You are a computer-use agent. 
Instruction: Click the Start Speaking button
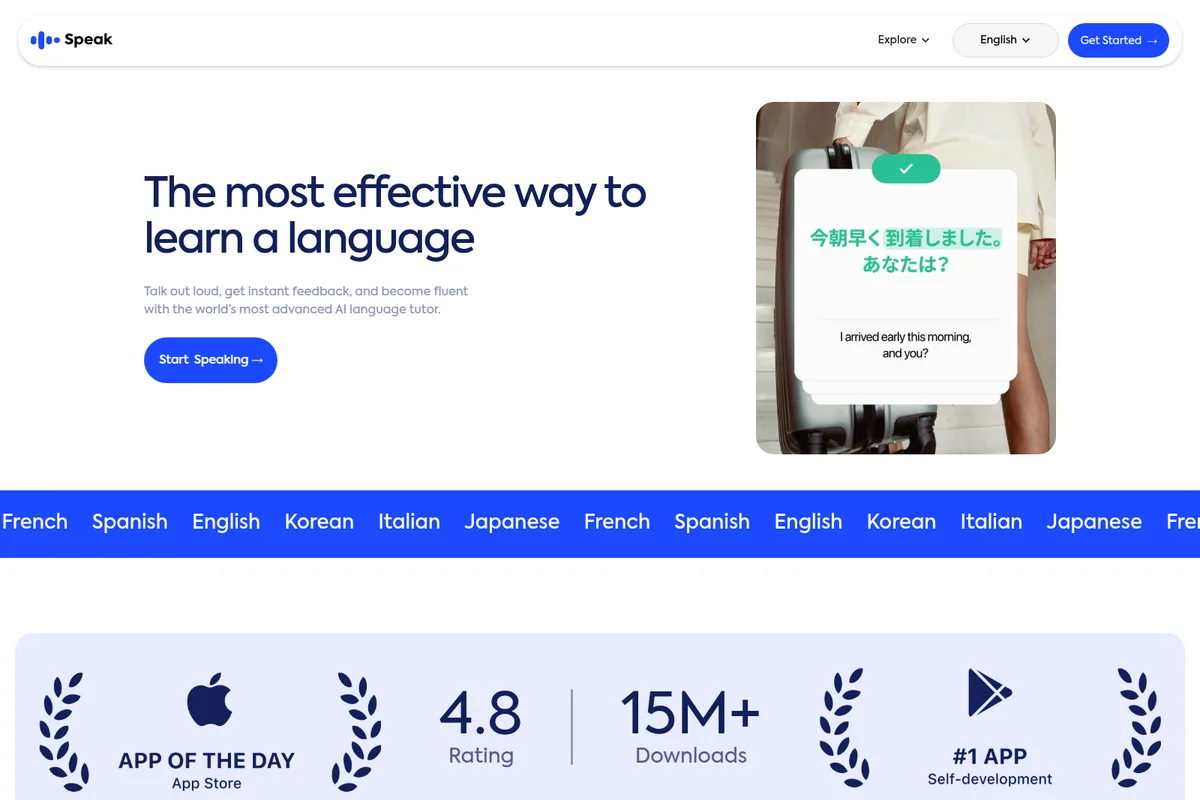pos(210,359)
